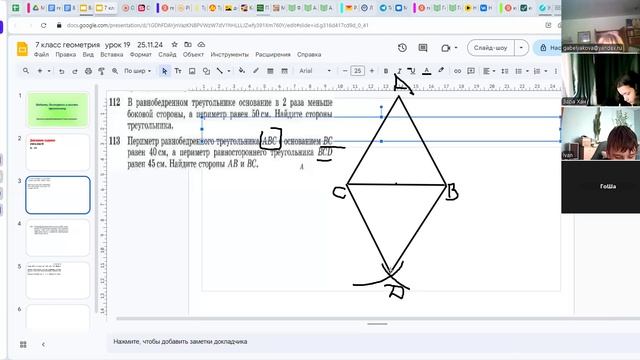The image size is (640, 360).
Task: Open more toolbar options
Action: (x=556, y=71)
